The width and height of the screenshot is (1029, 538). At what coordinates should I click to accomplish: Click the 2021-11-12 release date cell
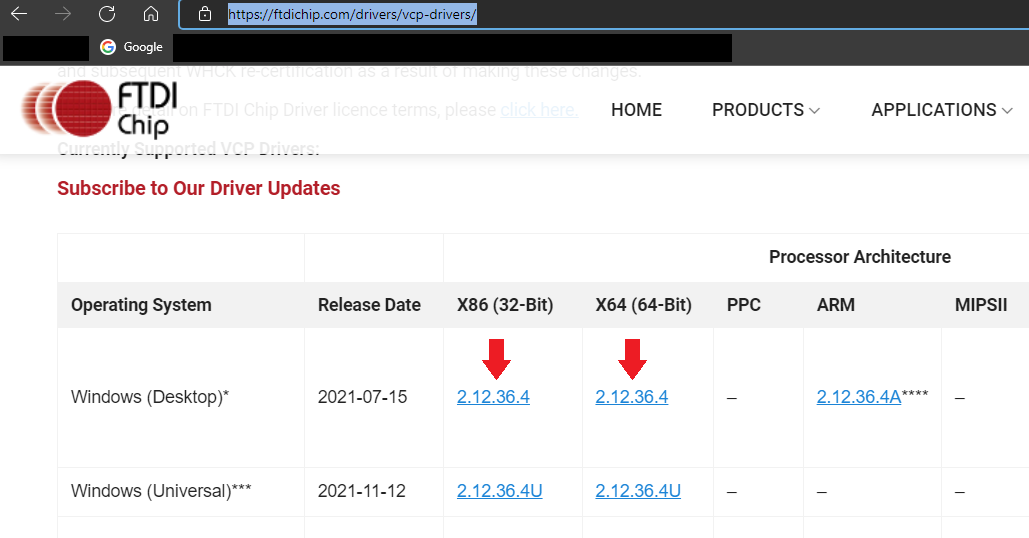tap(362, 491)
